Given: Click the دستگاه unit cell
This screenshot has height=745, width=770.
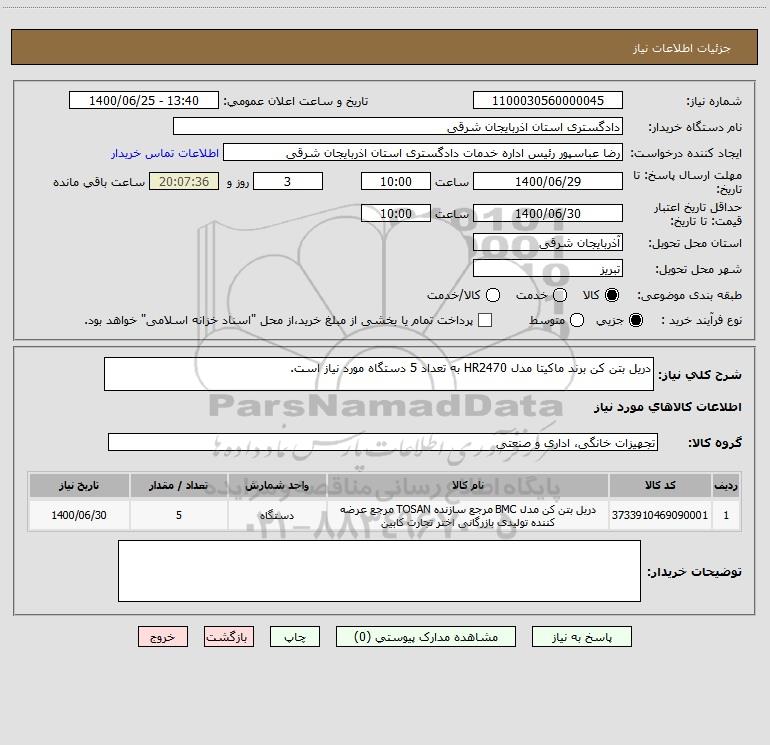Looking at the screenshot, I should (277, 515).
